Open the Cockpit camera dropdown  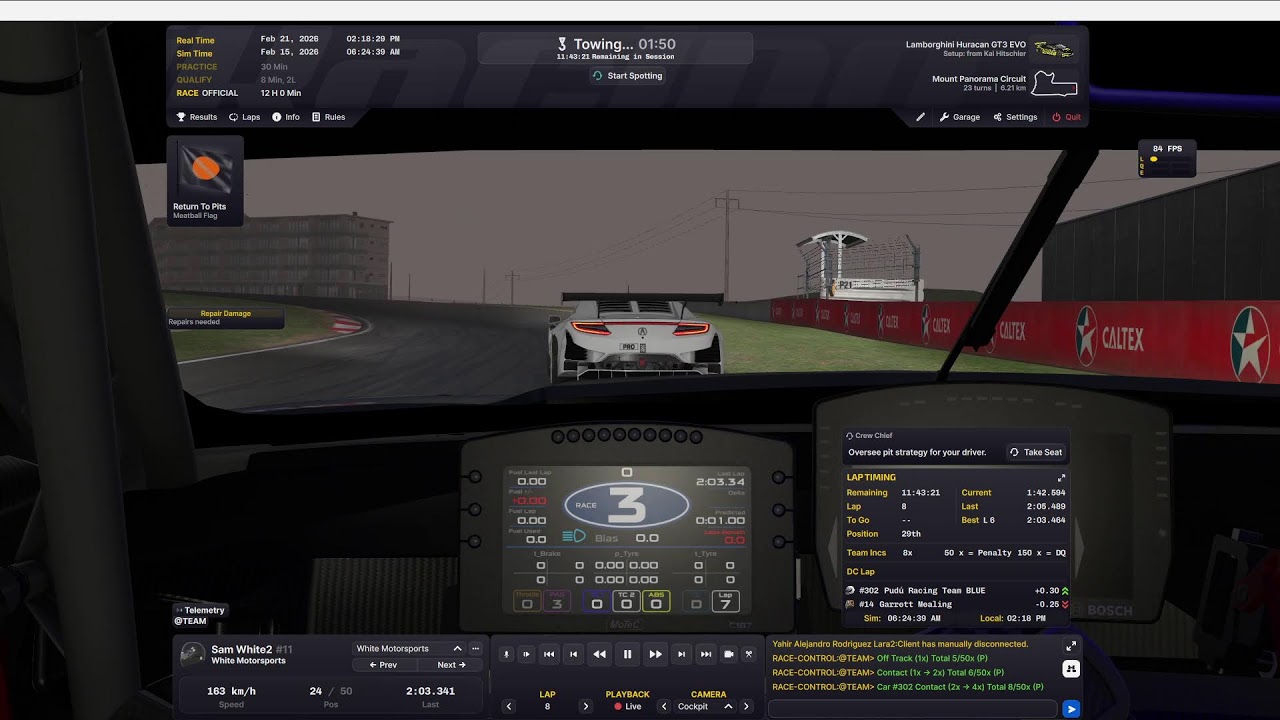(706, 706)
